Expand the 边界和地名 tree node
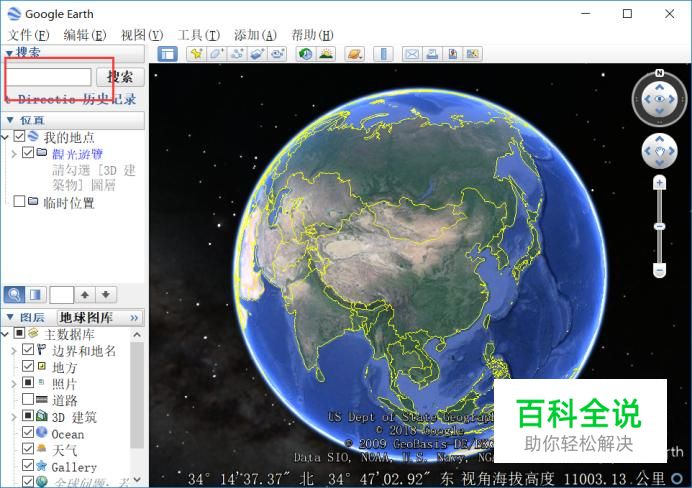This screenshot has height=488, width=692. point(14,351)
